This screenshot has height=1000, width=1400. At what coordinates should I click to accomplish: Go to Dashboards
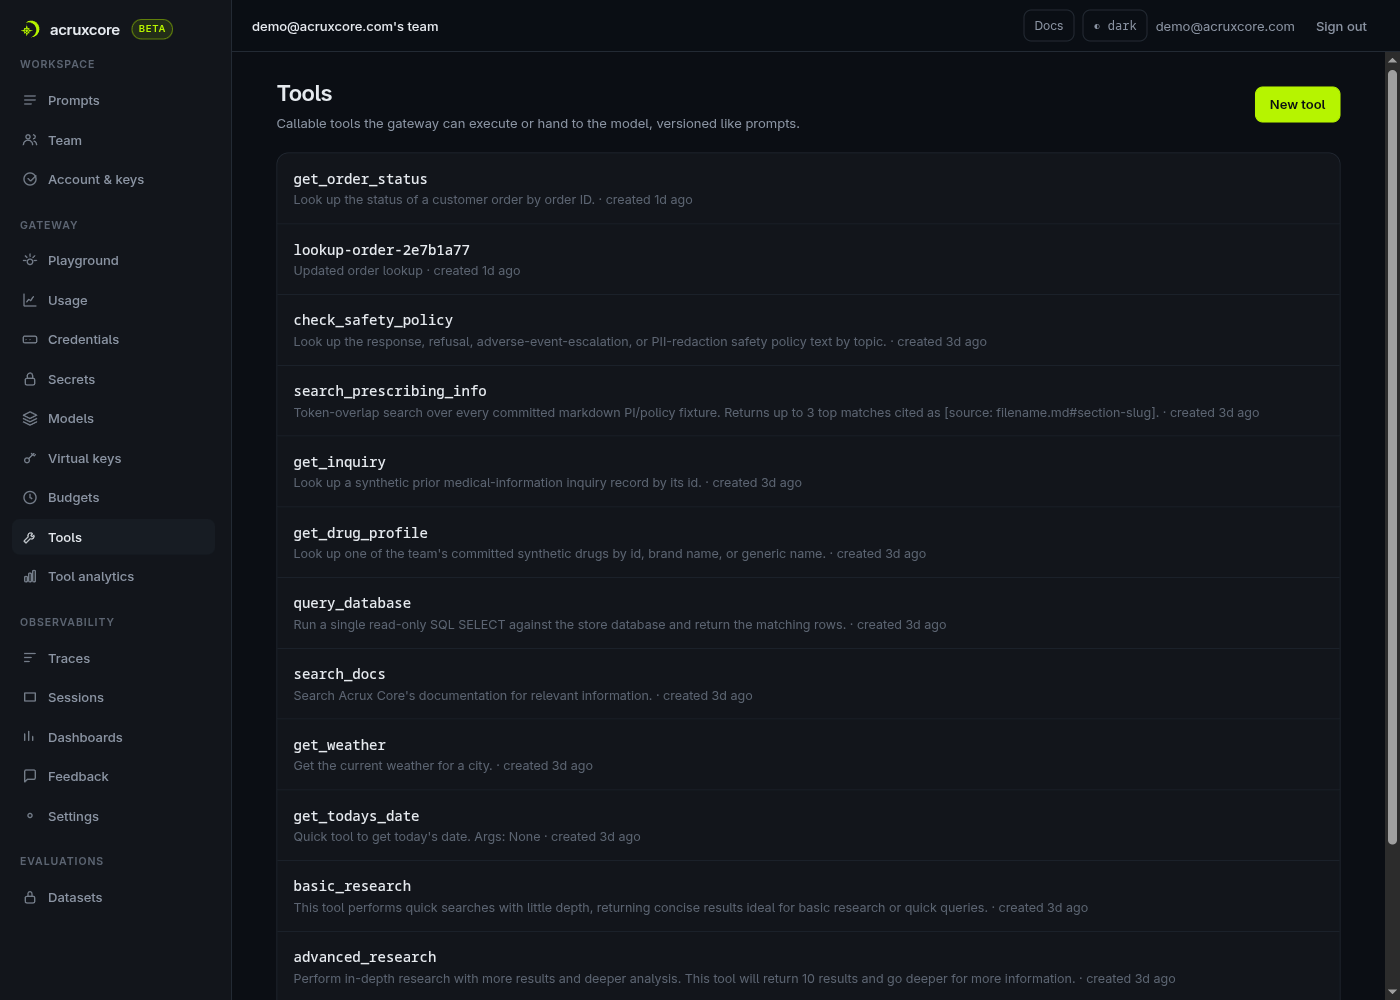pyautogui.click(x=113, y=737)
